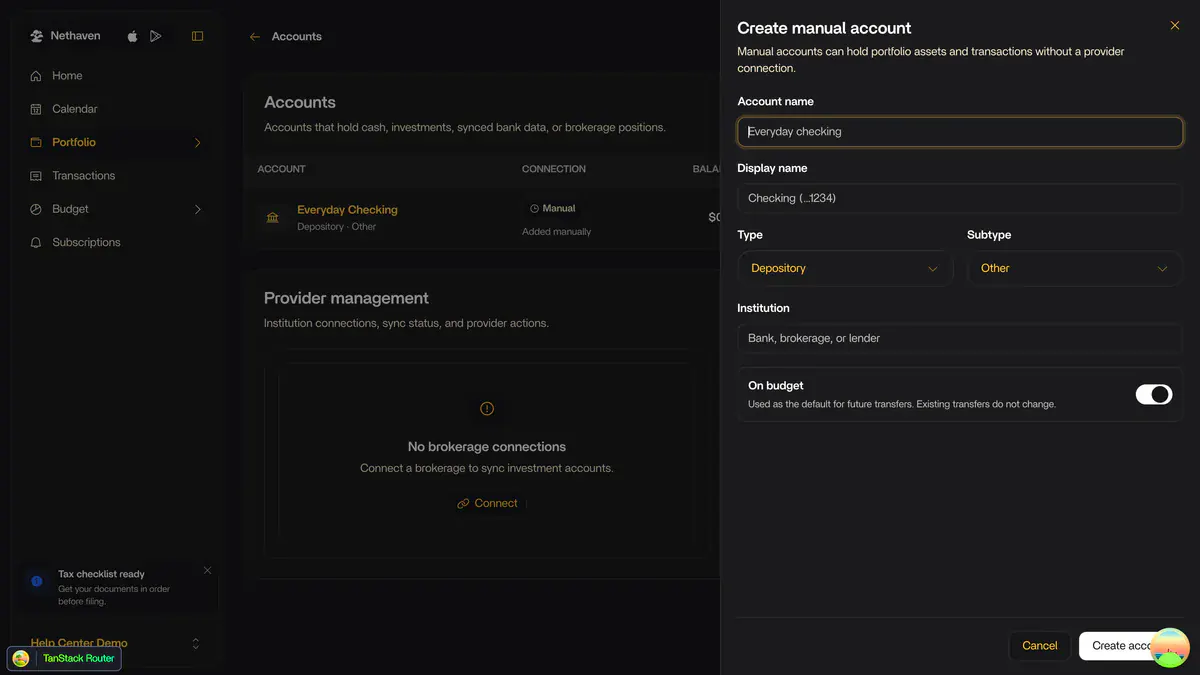1200x675 pixels.
Task: Open Budget in the sidebar
Action: (x=115, y=209)
